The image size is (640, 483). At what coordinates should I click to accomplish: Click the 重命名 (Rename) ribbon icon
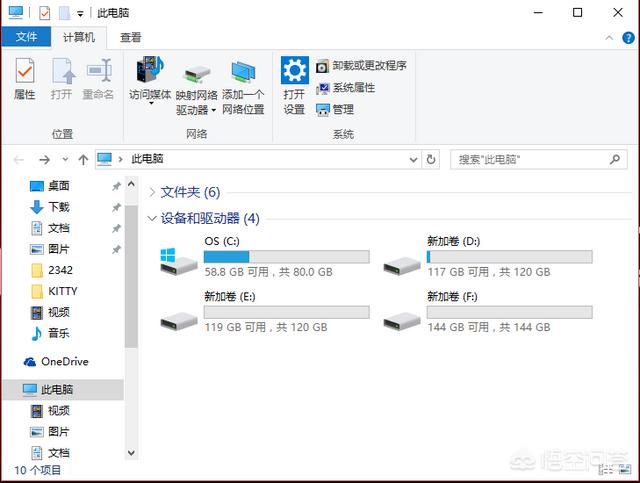coord(99,70)
